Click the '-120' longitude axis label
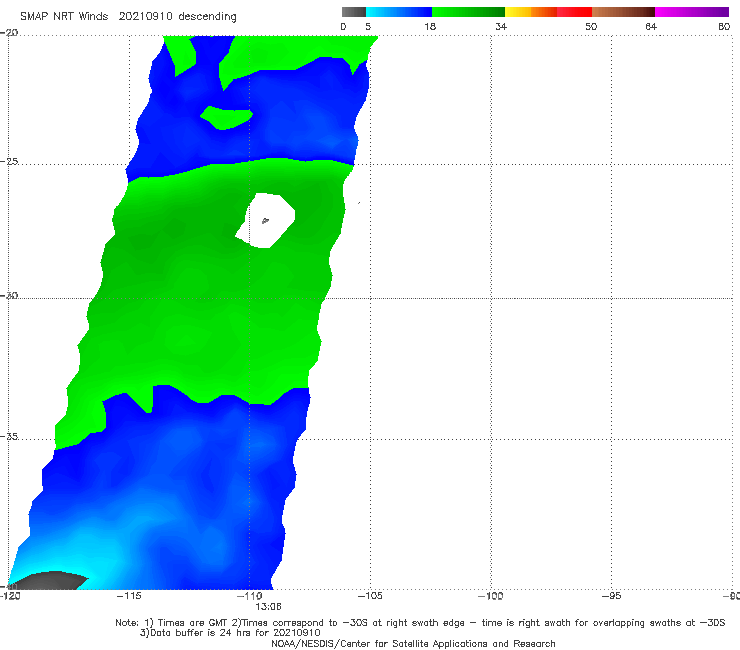 point(10,596)
